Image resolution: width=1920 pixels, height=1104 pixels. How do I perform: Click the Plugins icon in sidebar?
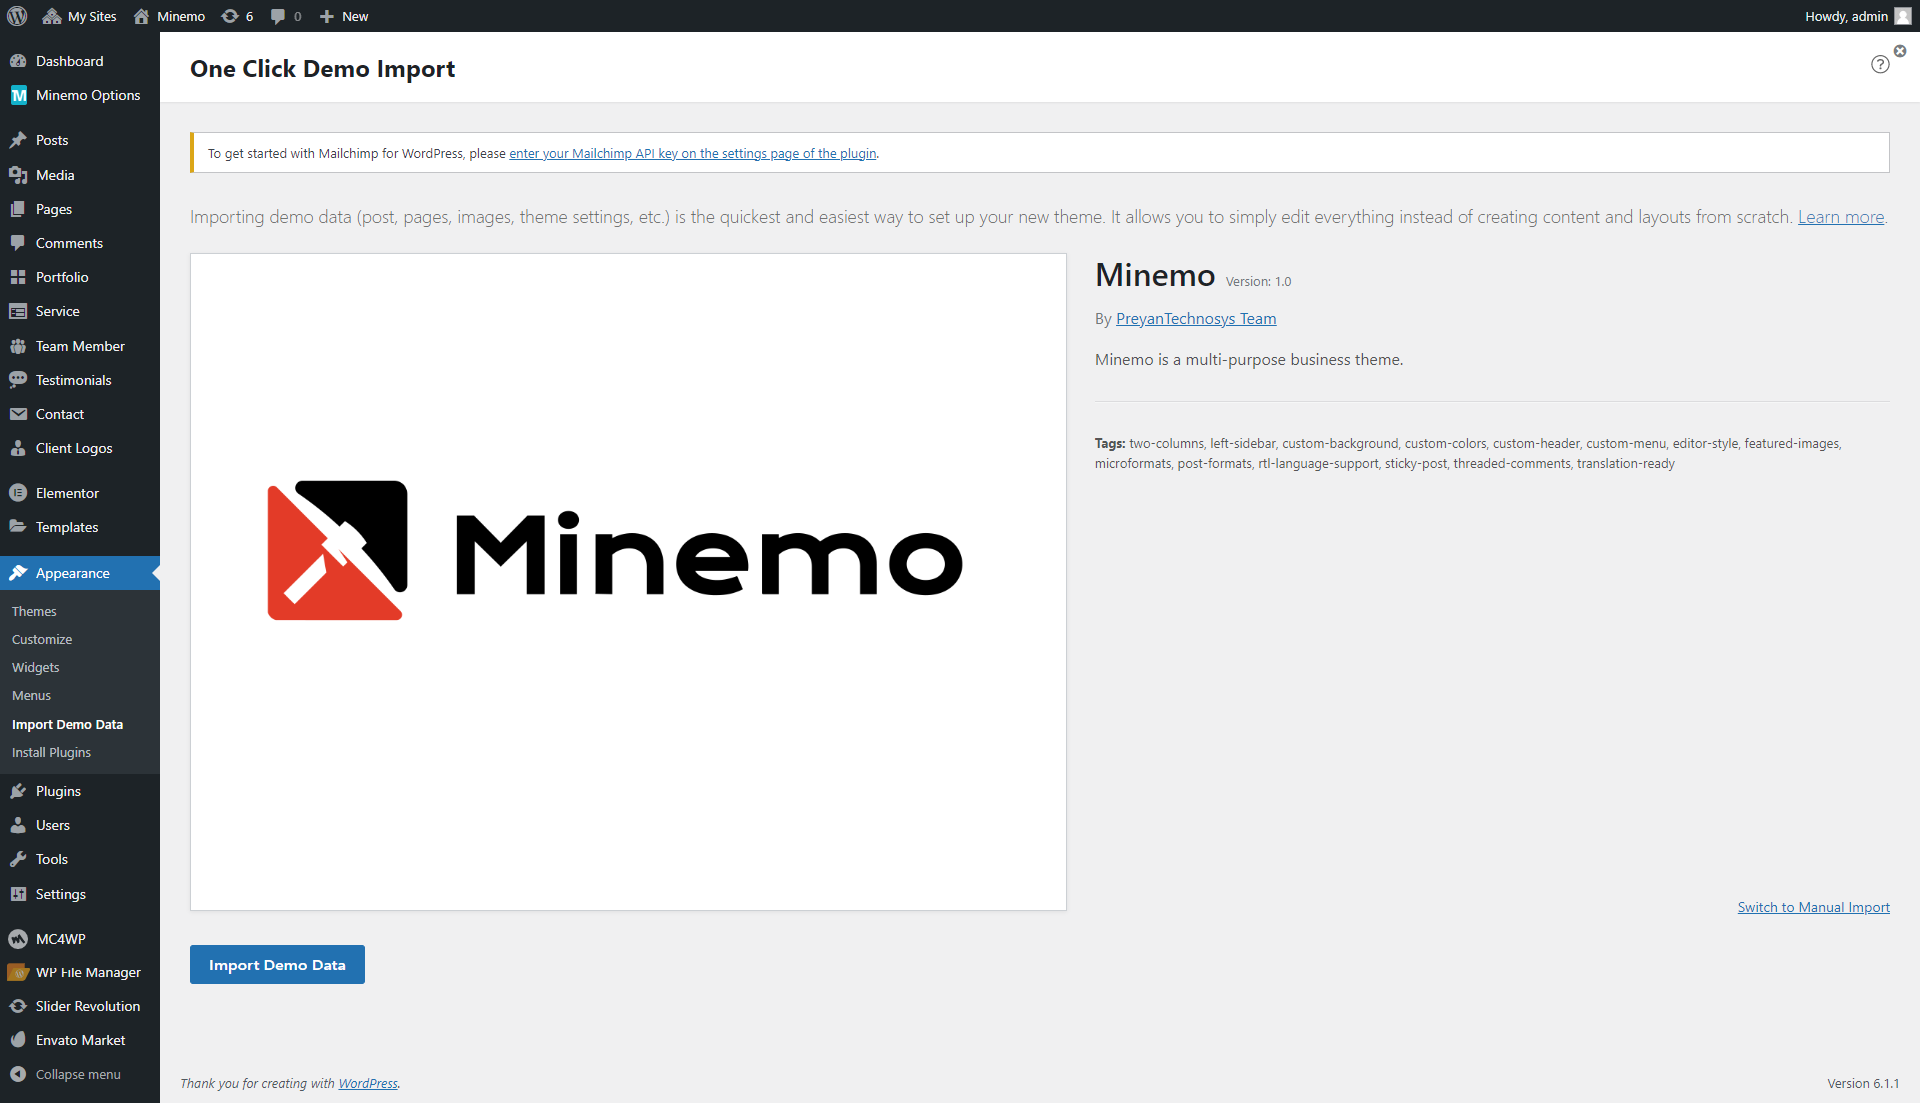click(18, 791)
